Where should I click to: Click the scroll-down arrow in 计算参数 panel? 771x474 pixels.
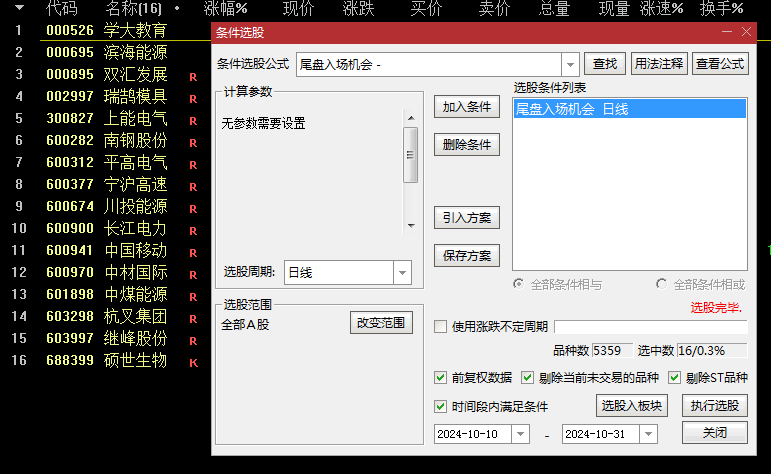coord(411,226)
